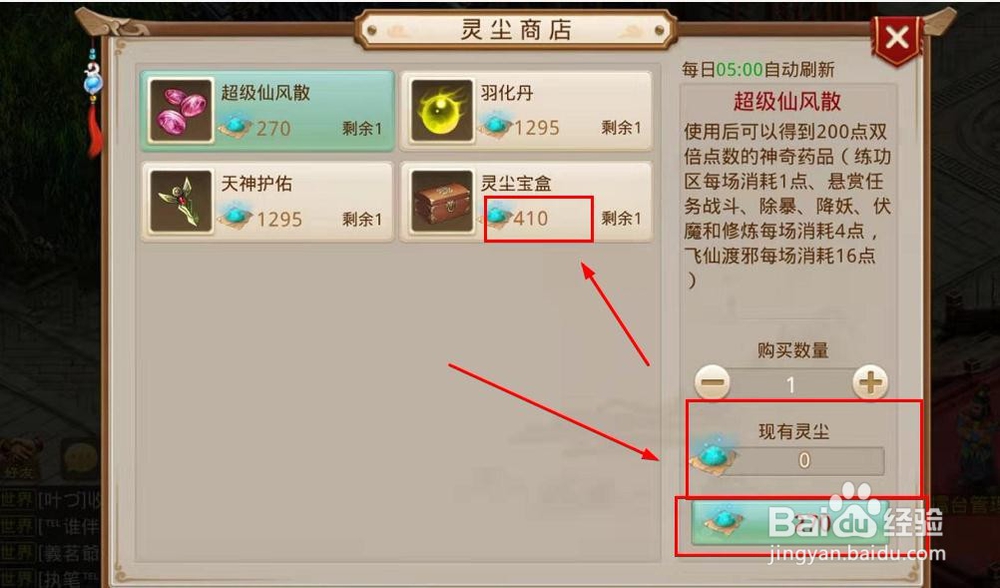This screenshot has height=588, width=1000.
Task: Click the purchase quantity field showing 1
Action: 791,384
